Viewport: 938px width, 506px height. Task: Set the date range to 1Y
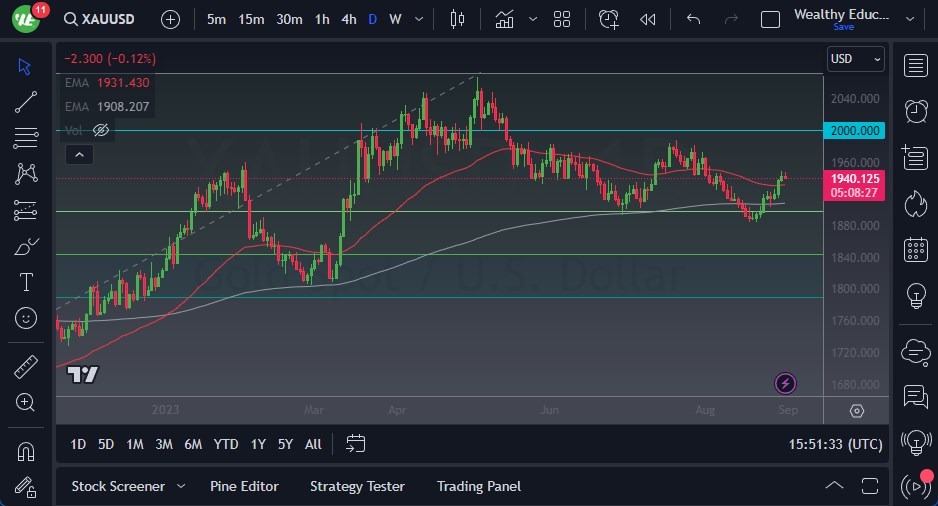258,444
